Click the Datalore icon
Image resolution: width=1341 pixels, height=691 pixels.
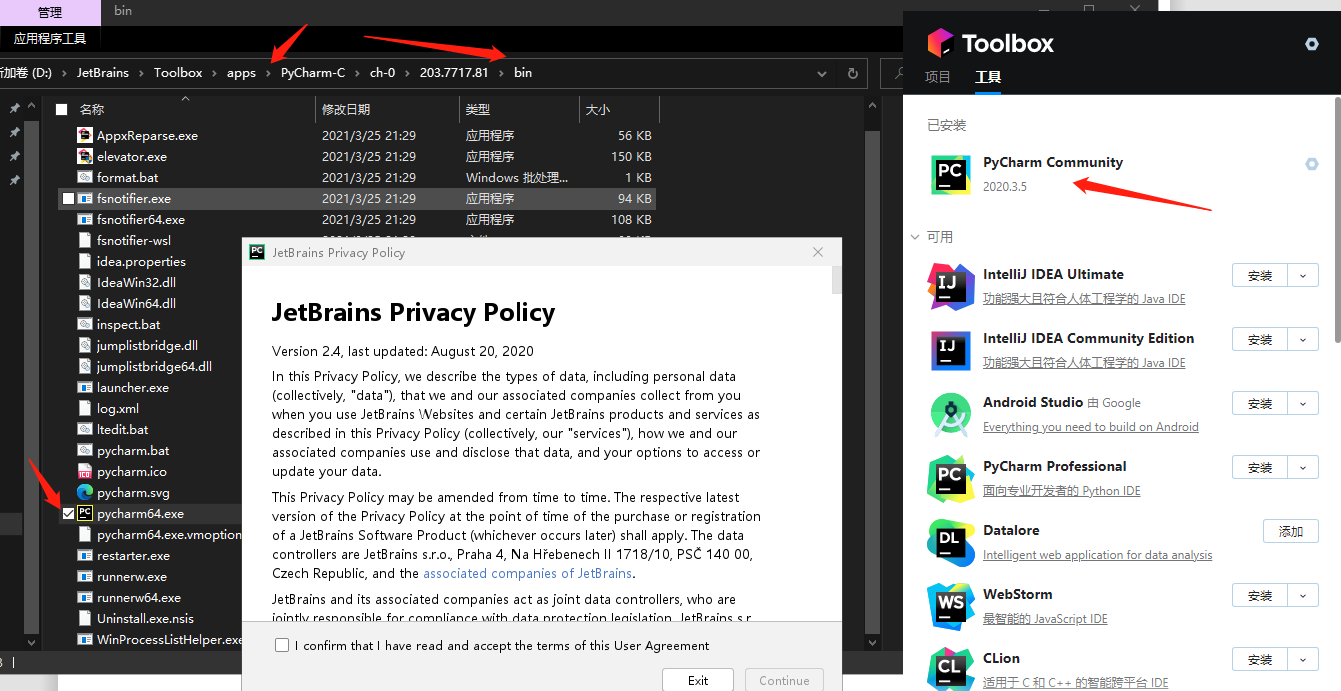[x=950, y=542]
